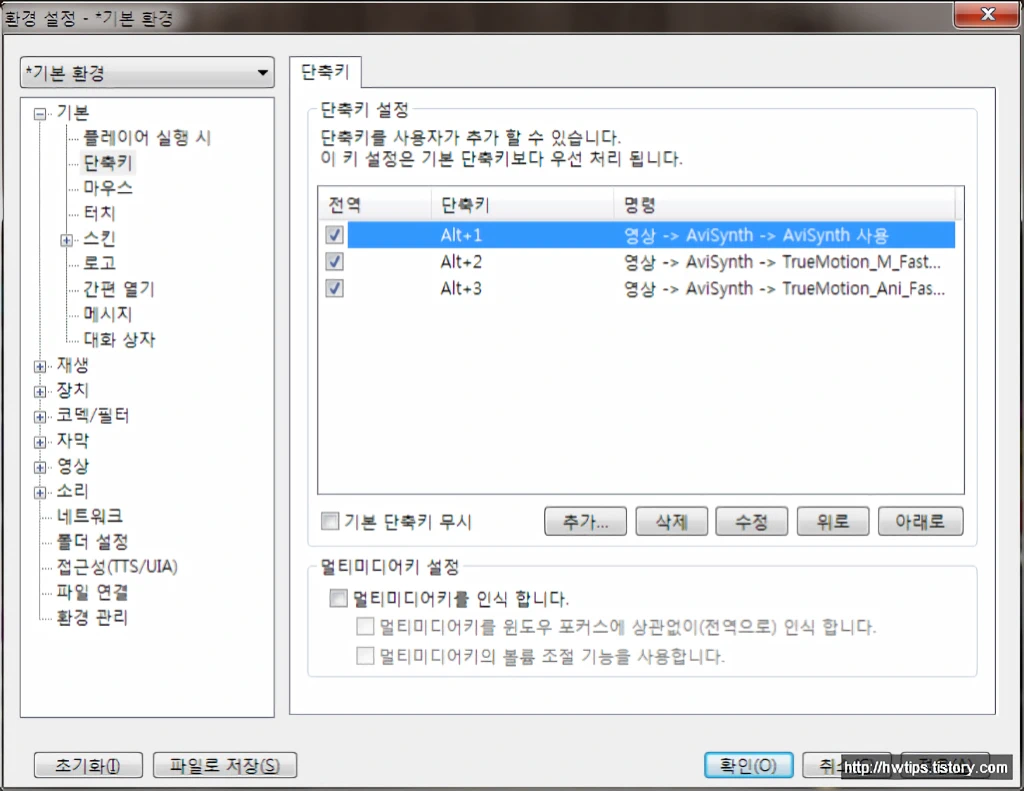This screenshot has width=1024, height=791.
Task: Expand the 코덱/필터 tree node
Action: pos(40,417)
